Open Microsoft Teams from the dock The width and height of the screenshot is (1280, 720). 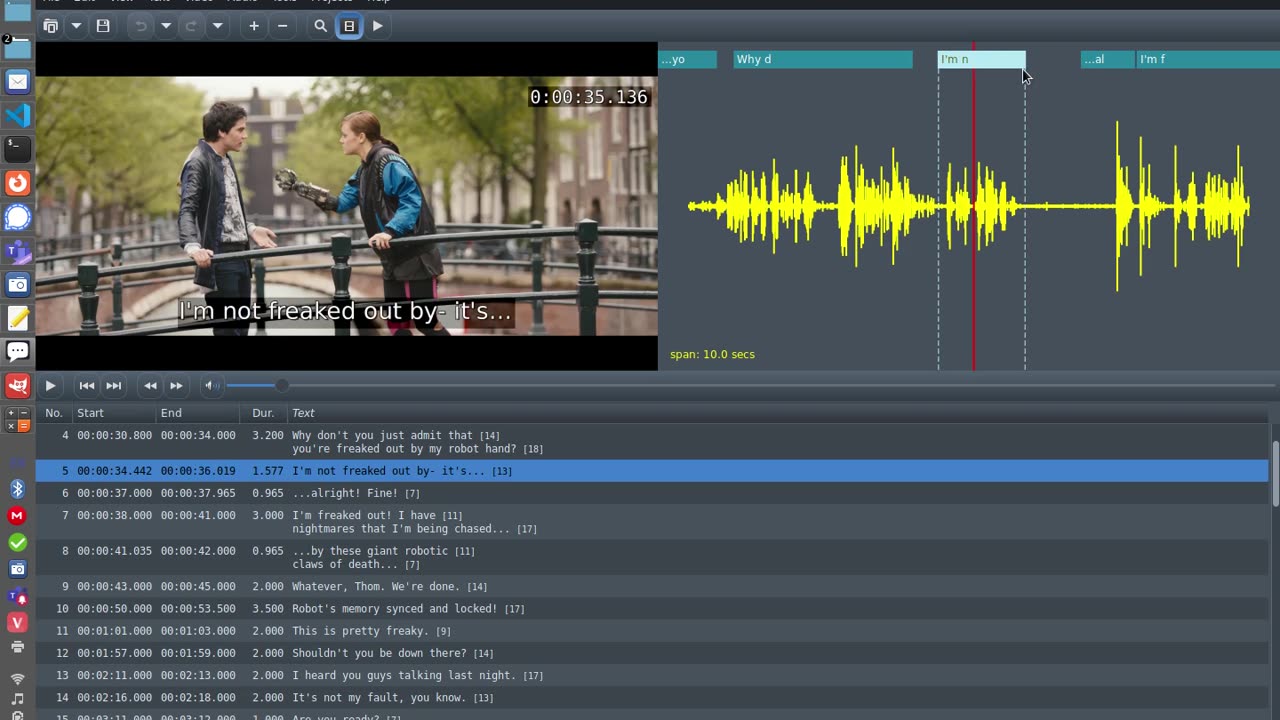(x=18, y=251)
